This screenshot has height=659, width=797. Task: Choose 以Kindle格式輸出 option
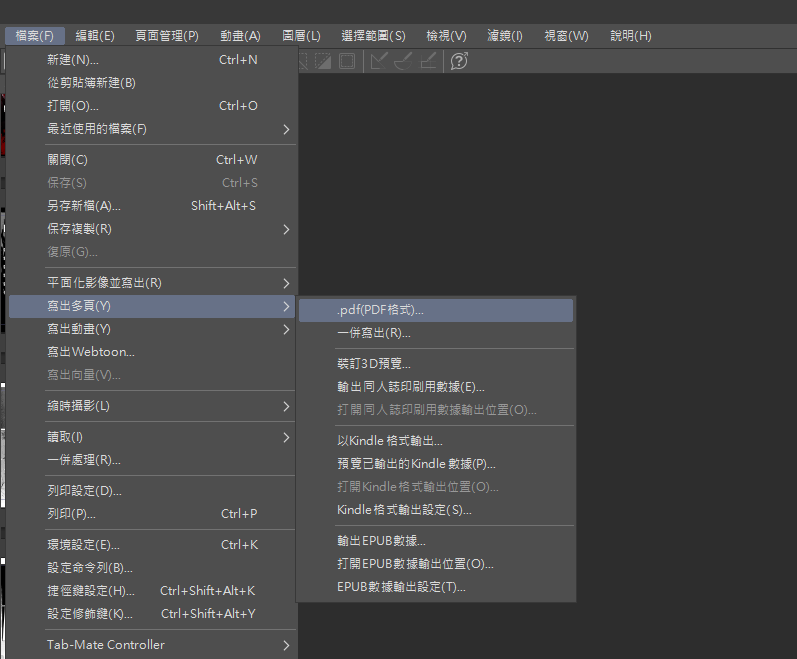[390, 440]
